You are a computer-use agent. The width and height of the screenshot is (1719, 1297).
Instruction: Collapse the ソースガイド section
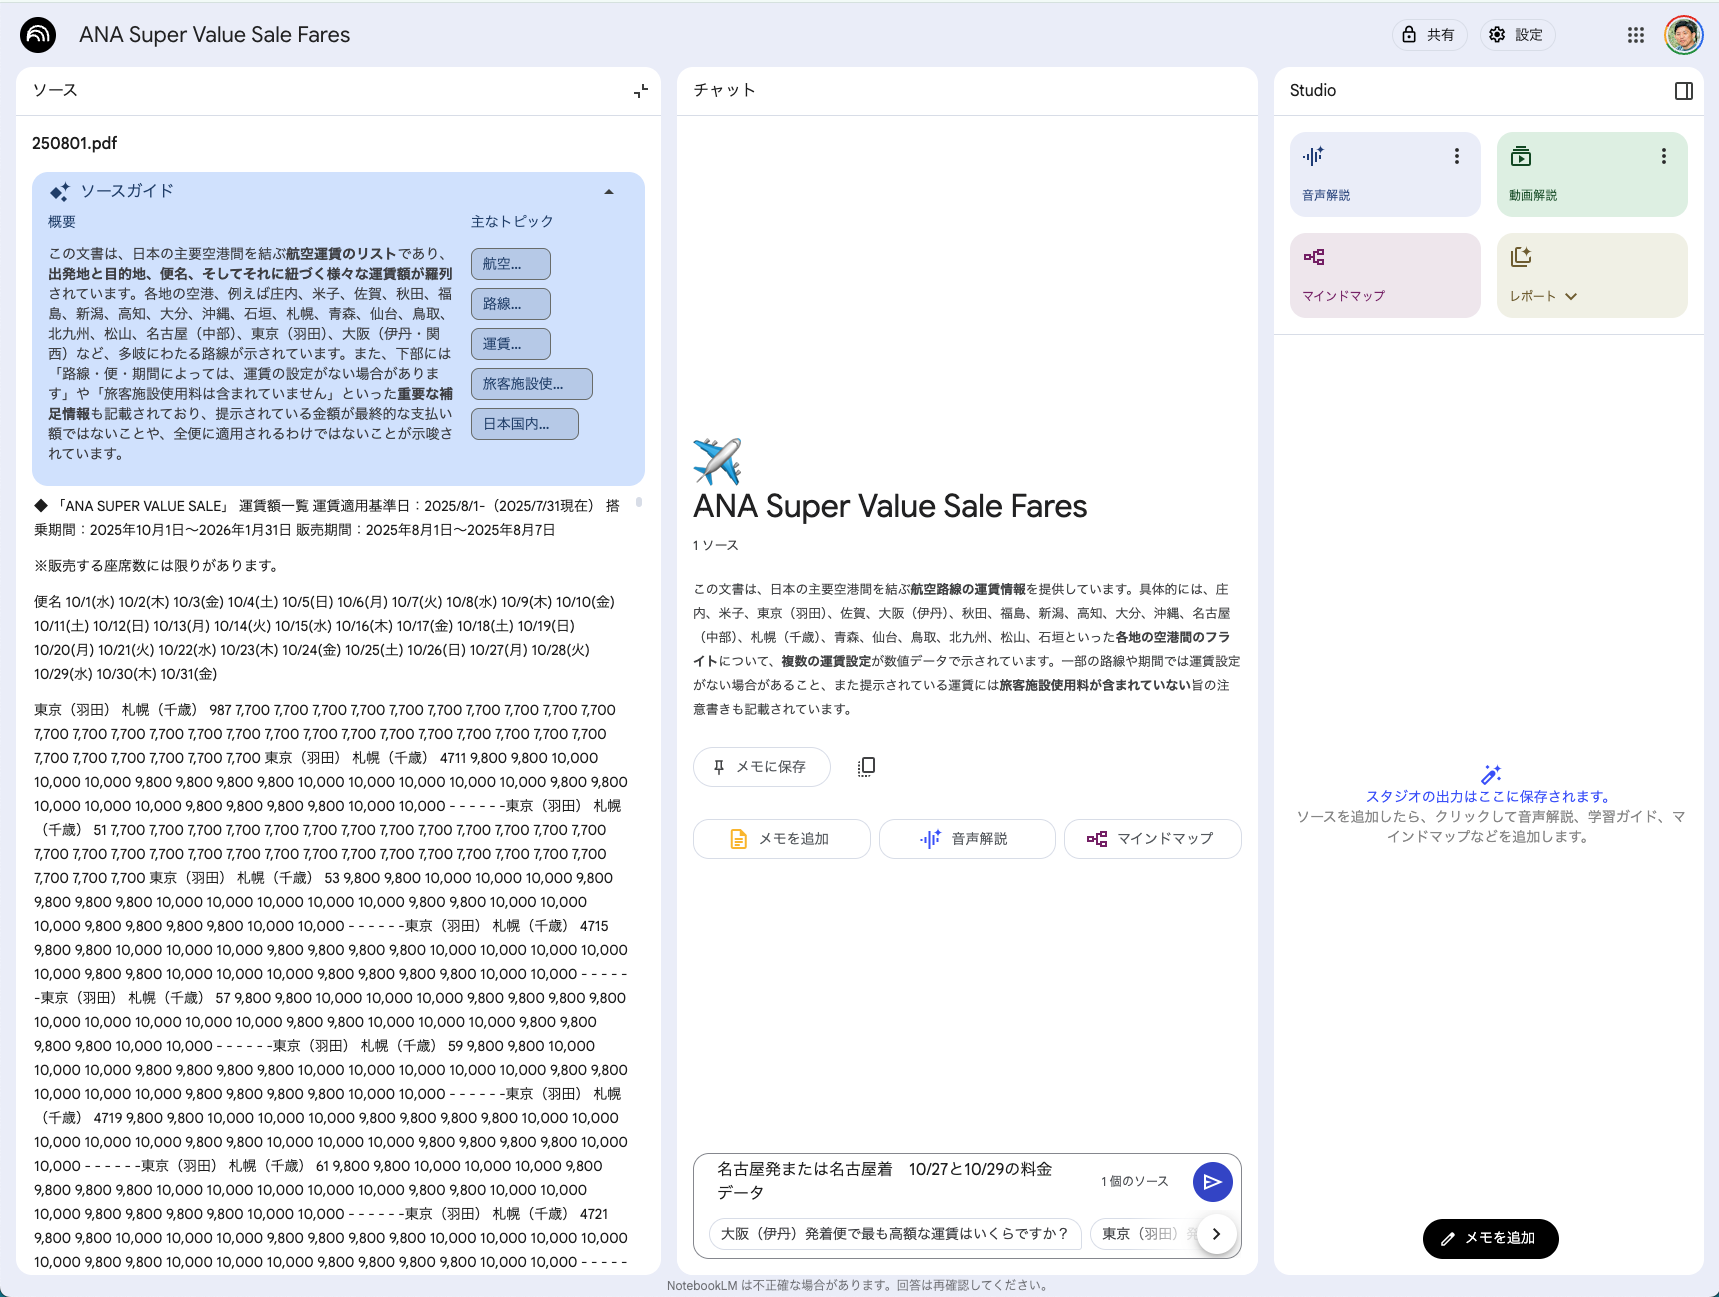[609, 192]
